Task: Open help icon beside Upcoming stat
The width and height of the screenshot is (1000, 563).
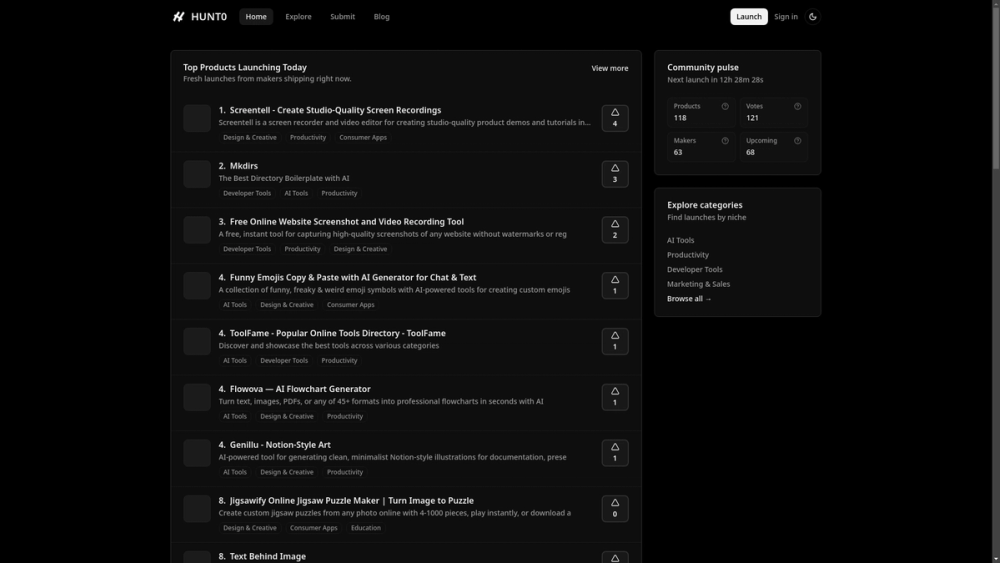Action: pyautogui.click(x=797, y=141)
